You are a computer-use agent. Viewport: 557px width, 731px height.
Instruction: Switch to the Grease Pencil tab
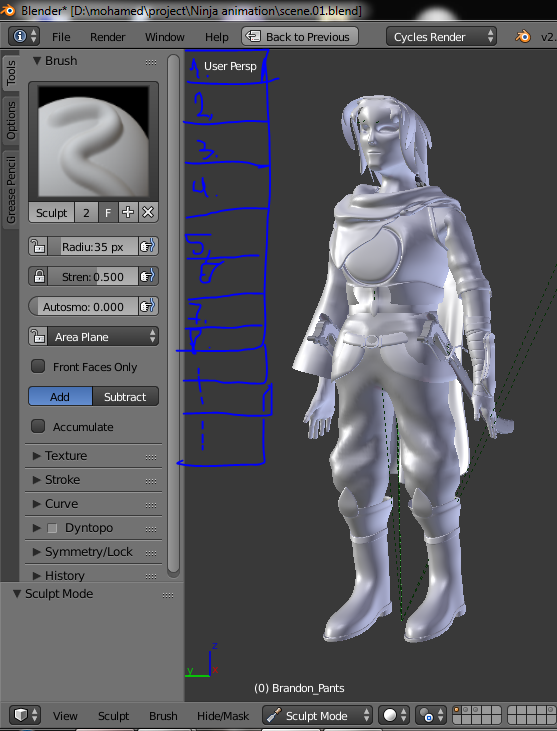tap(11, 189)
